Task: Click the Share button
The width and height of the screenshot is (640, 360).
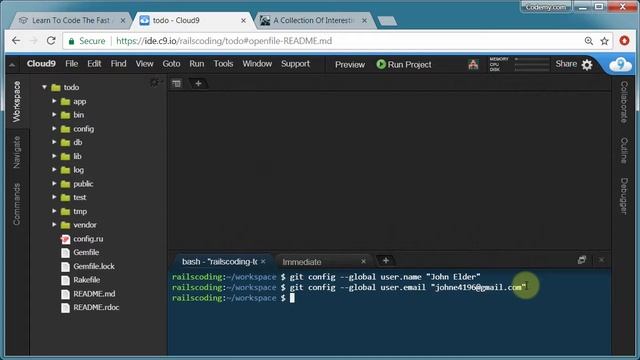Action: point(566,64)
